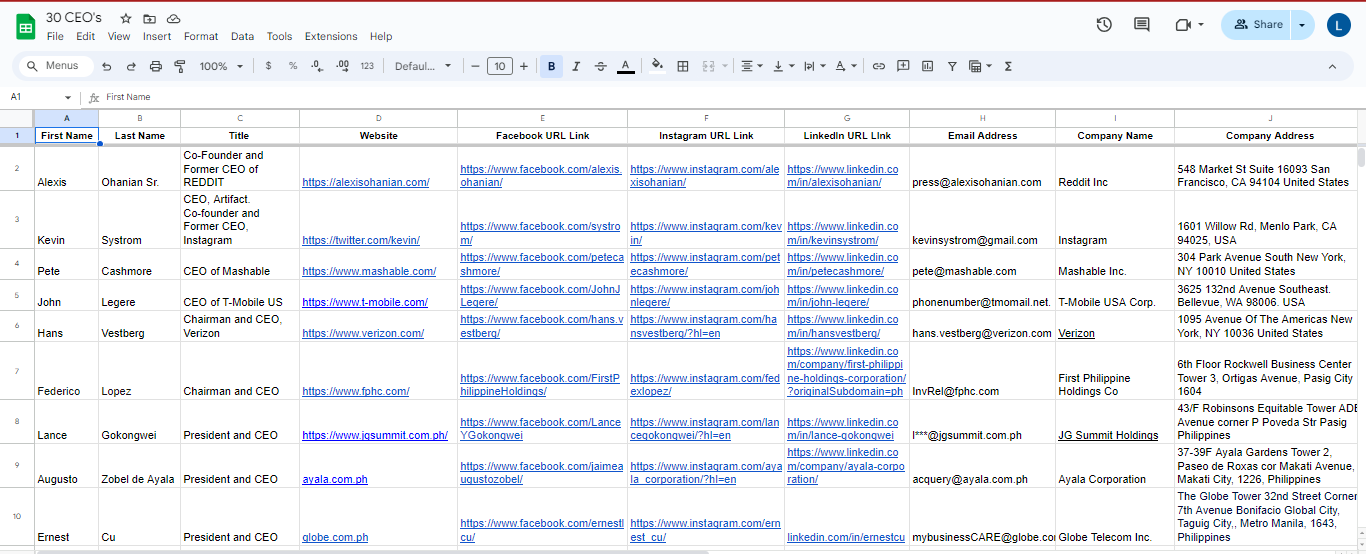Open the Google account avatar L
The height and width of the screenshot is (554, 1366).
click(1339, 25)
